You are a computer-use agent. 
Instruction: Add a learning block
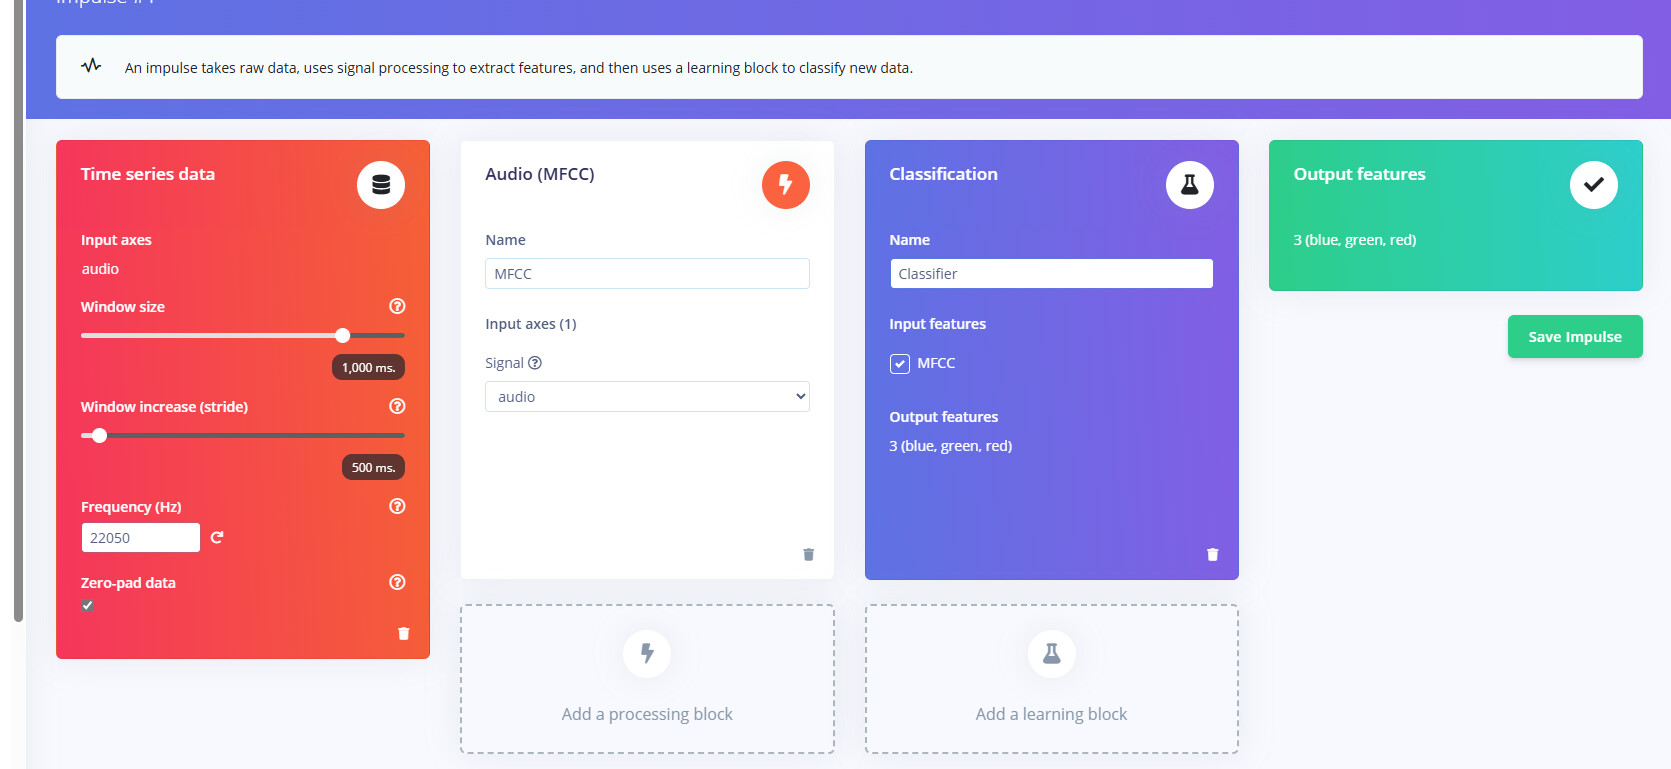[1051, 679]
